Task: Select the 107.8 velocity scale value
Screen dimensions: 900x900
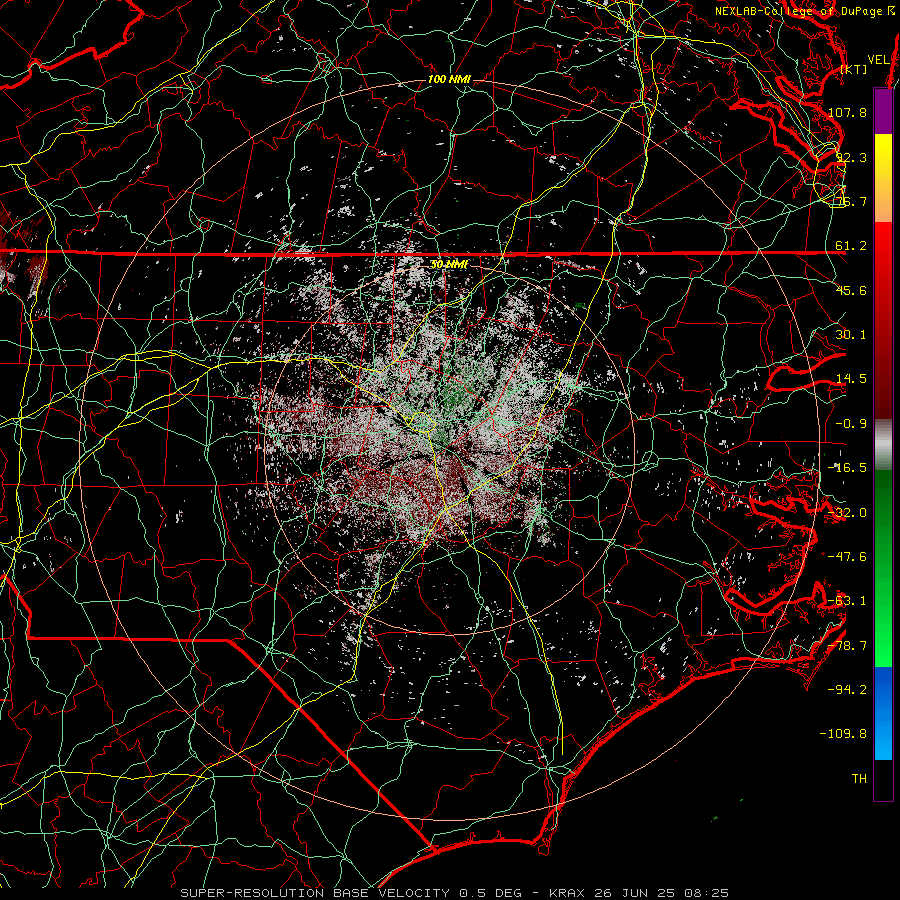Action: click(x=847, y=112)
